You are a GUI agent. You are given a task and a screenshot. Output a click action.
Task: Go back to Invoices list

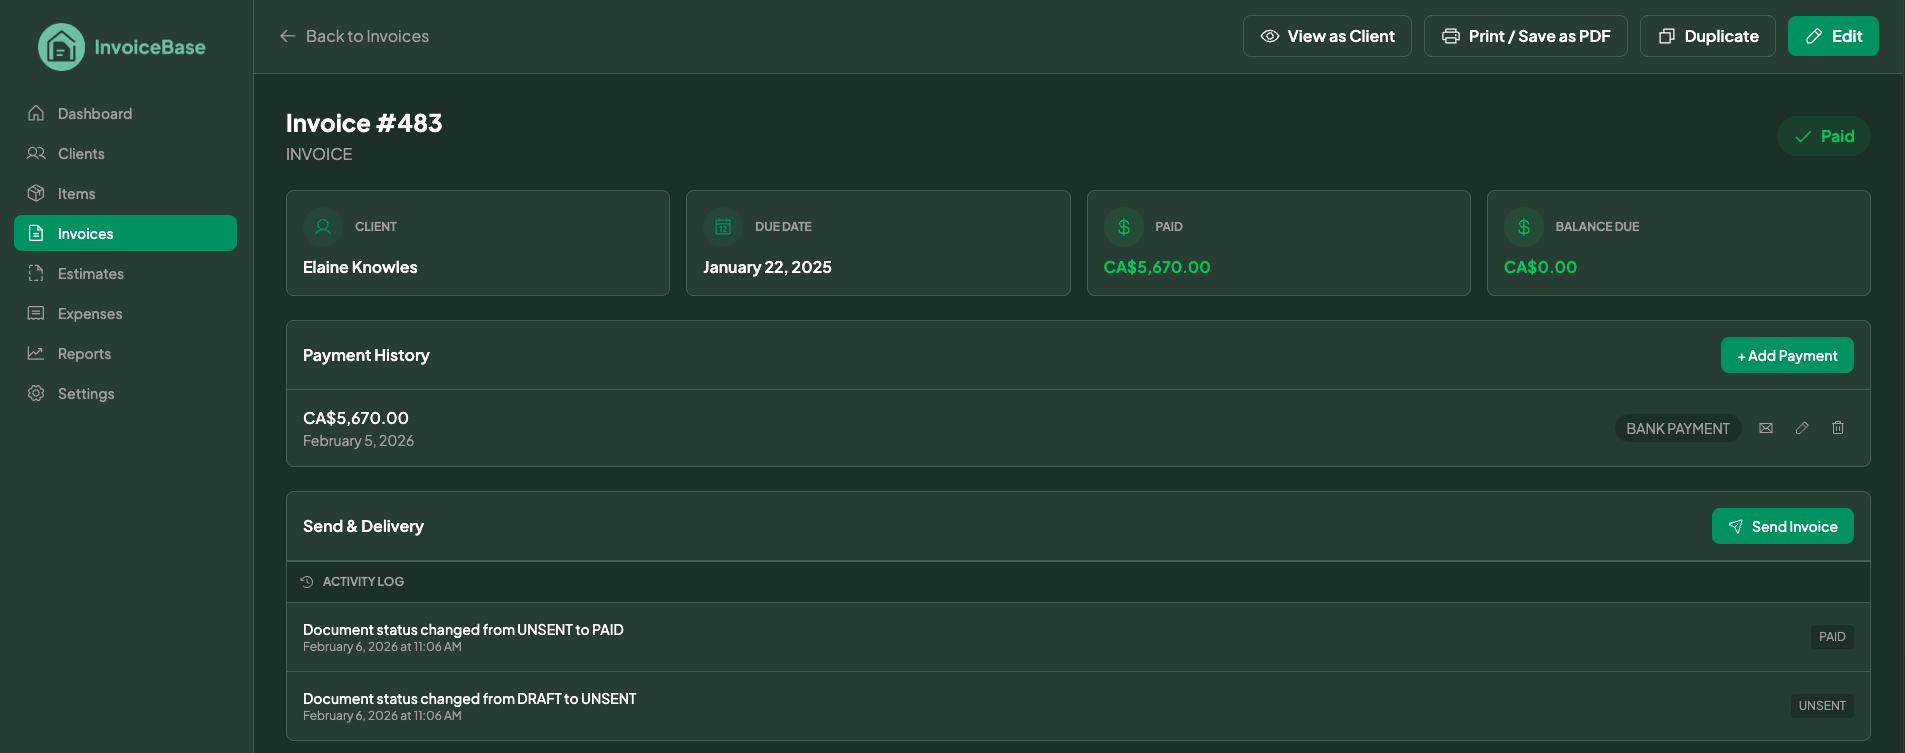355,36
